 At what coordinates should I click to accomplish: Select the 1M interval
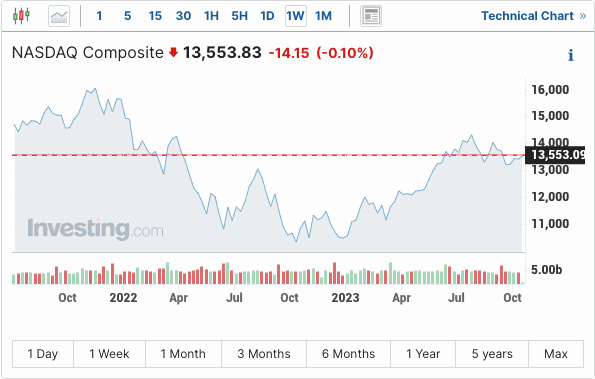[x=323, y=16]
